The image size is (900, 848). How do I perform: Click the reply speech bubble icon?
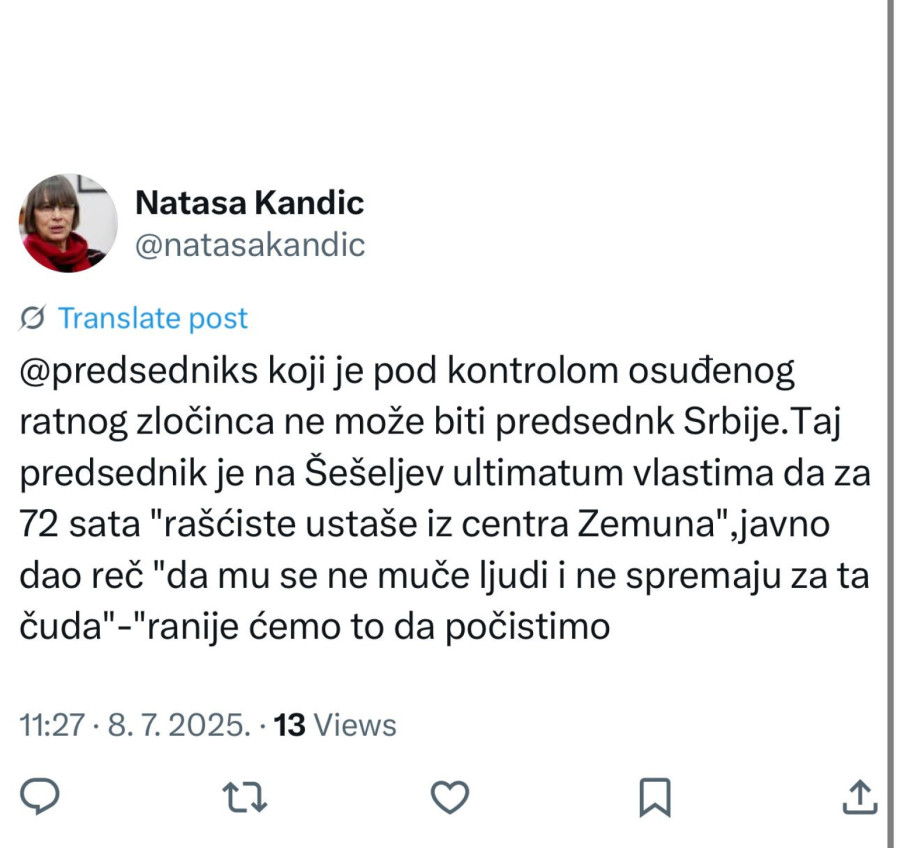(x=42, y=796)
